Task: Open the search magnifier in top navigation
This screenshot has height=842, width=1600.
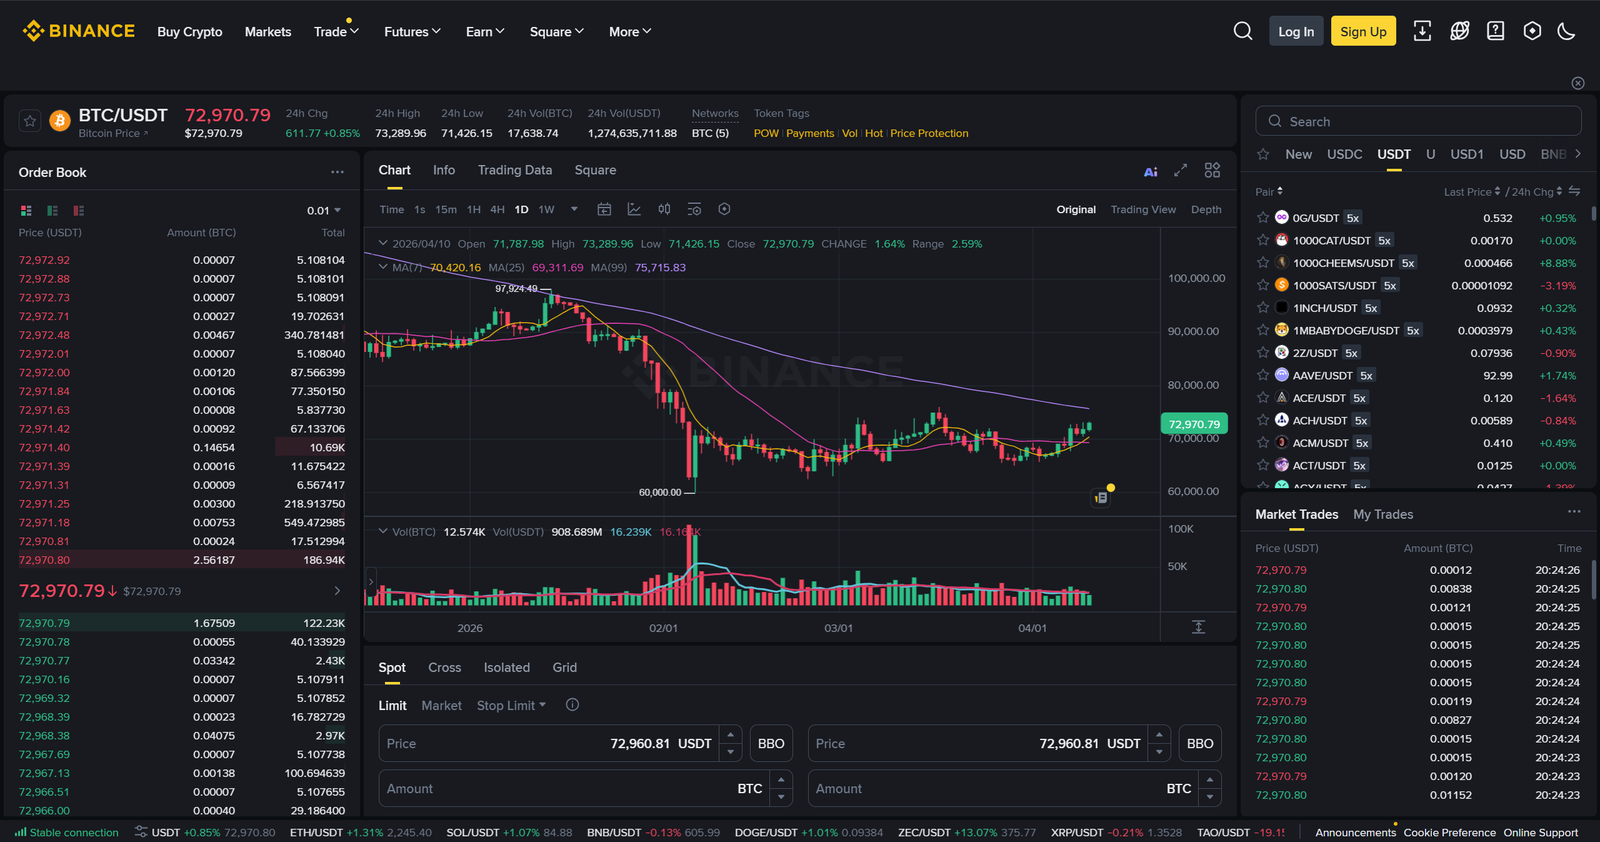Action: (1243, 31)
